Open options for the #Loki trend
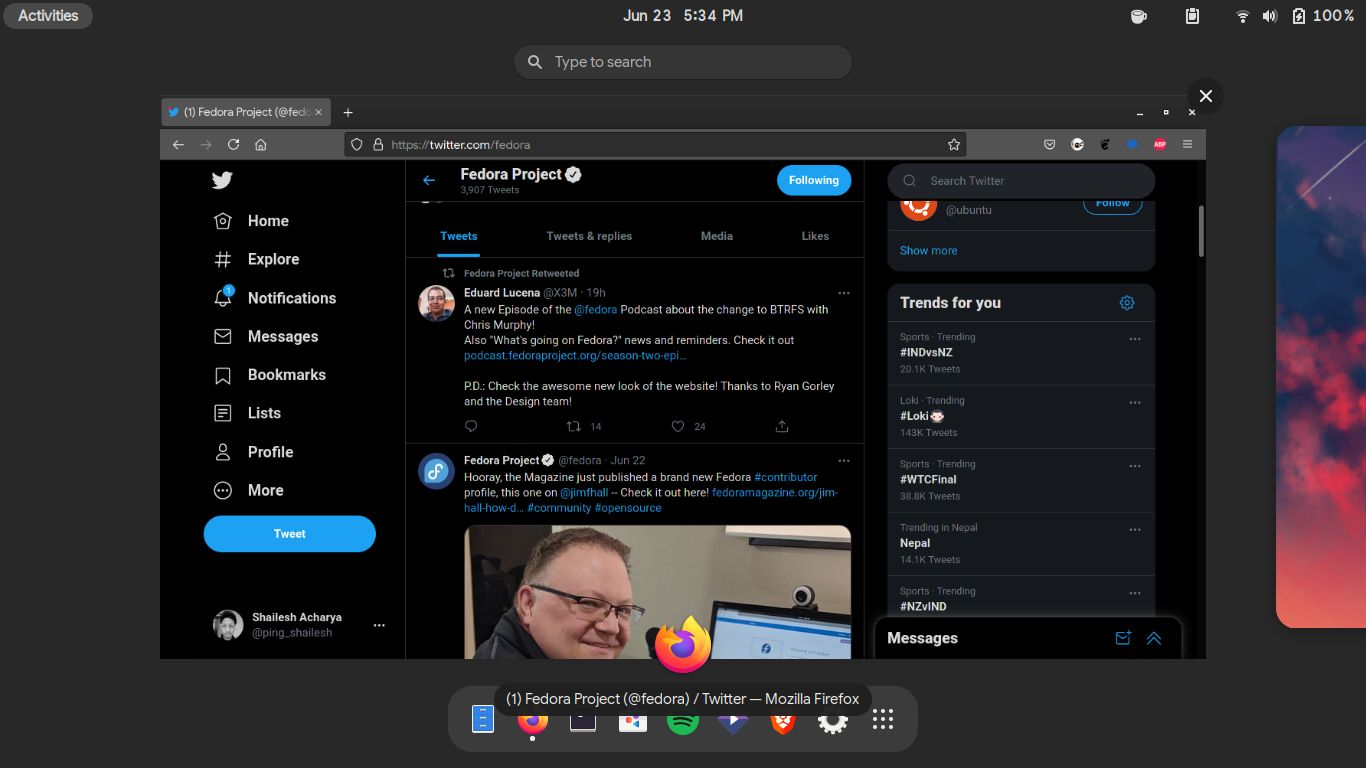The image size is (1366, 768). tap(1134, 402)
